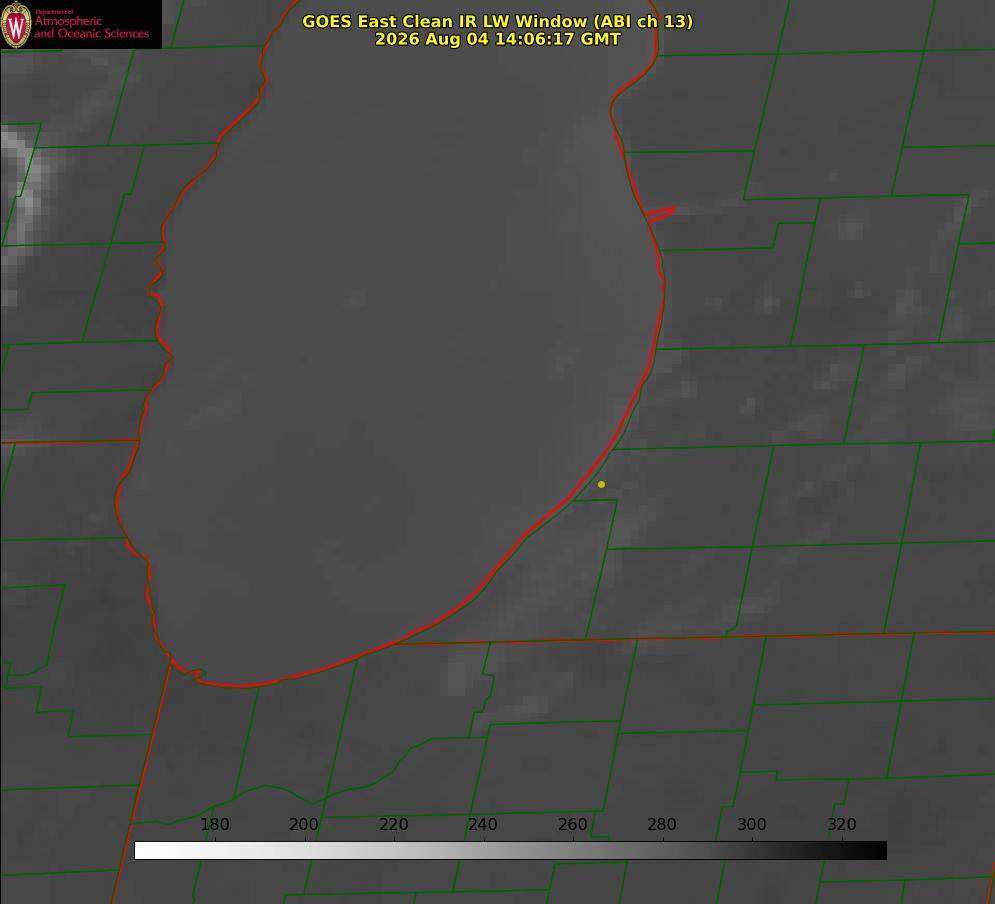The image size is (995, 904).
Task: Click the University of Wisconsin crest logo
Action: click(16, 24)
